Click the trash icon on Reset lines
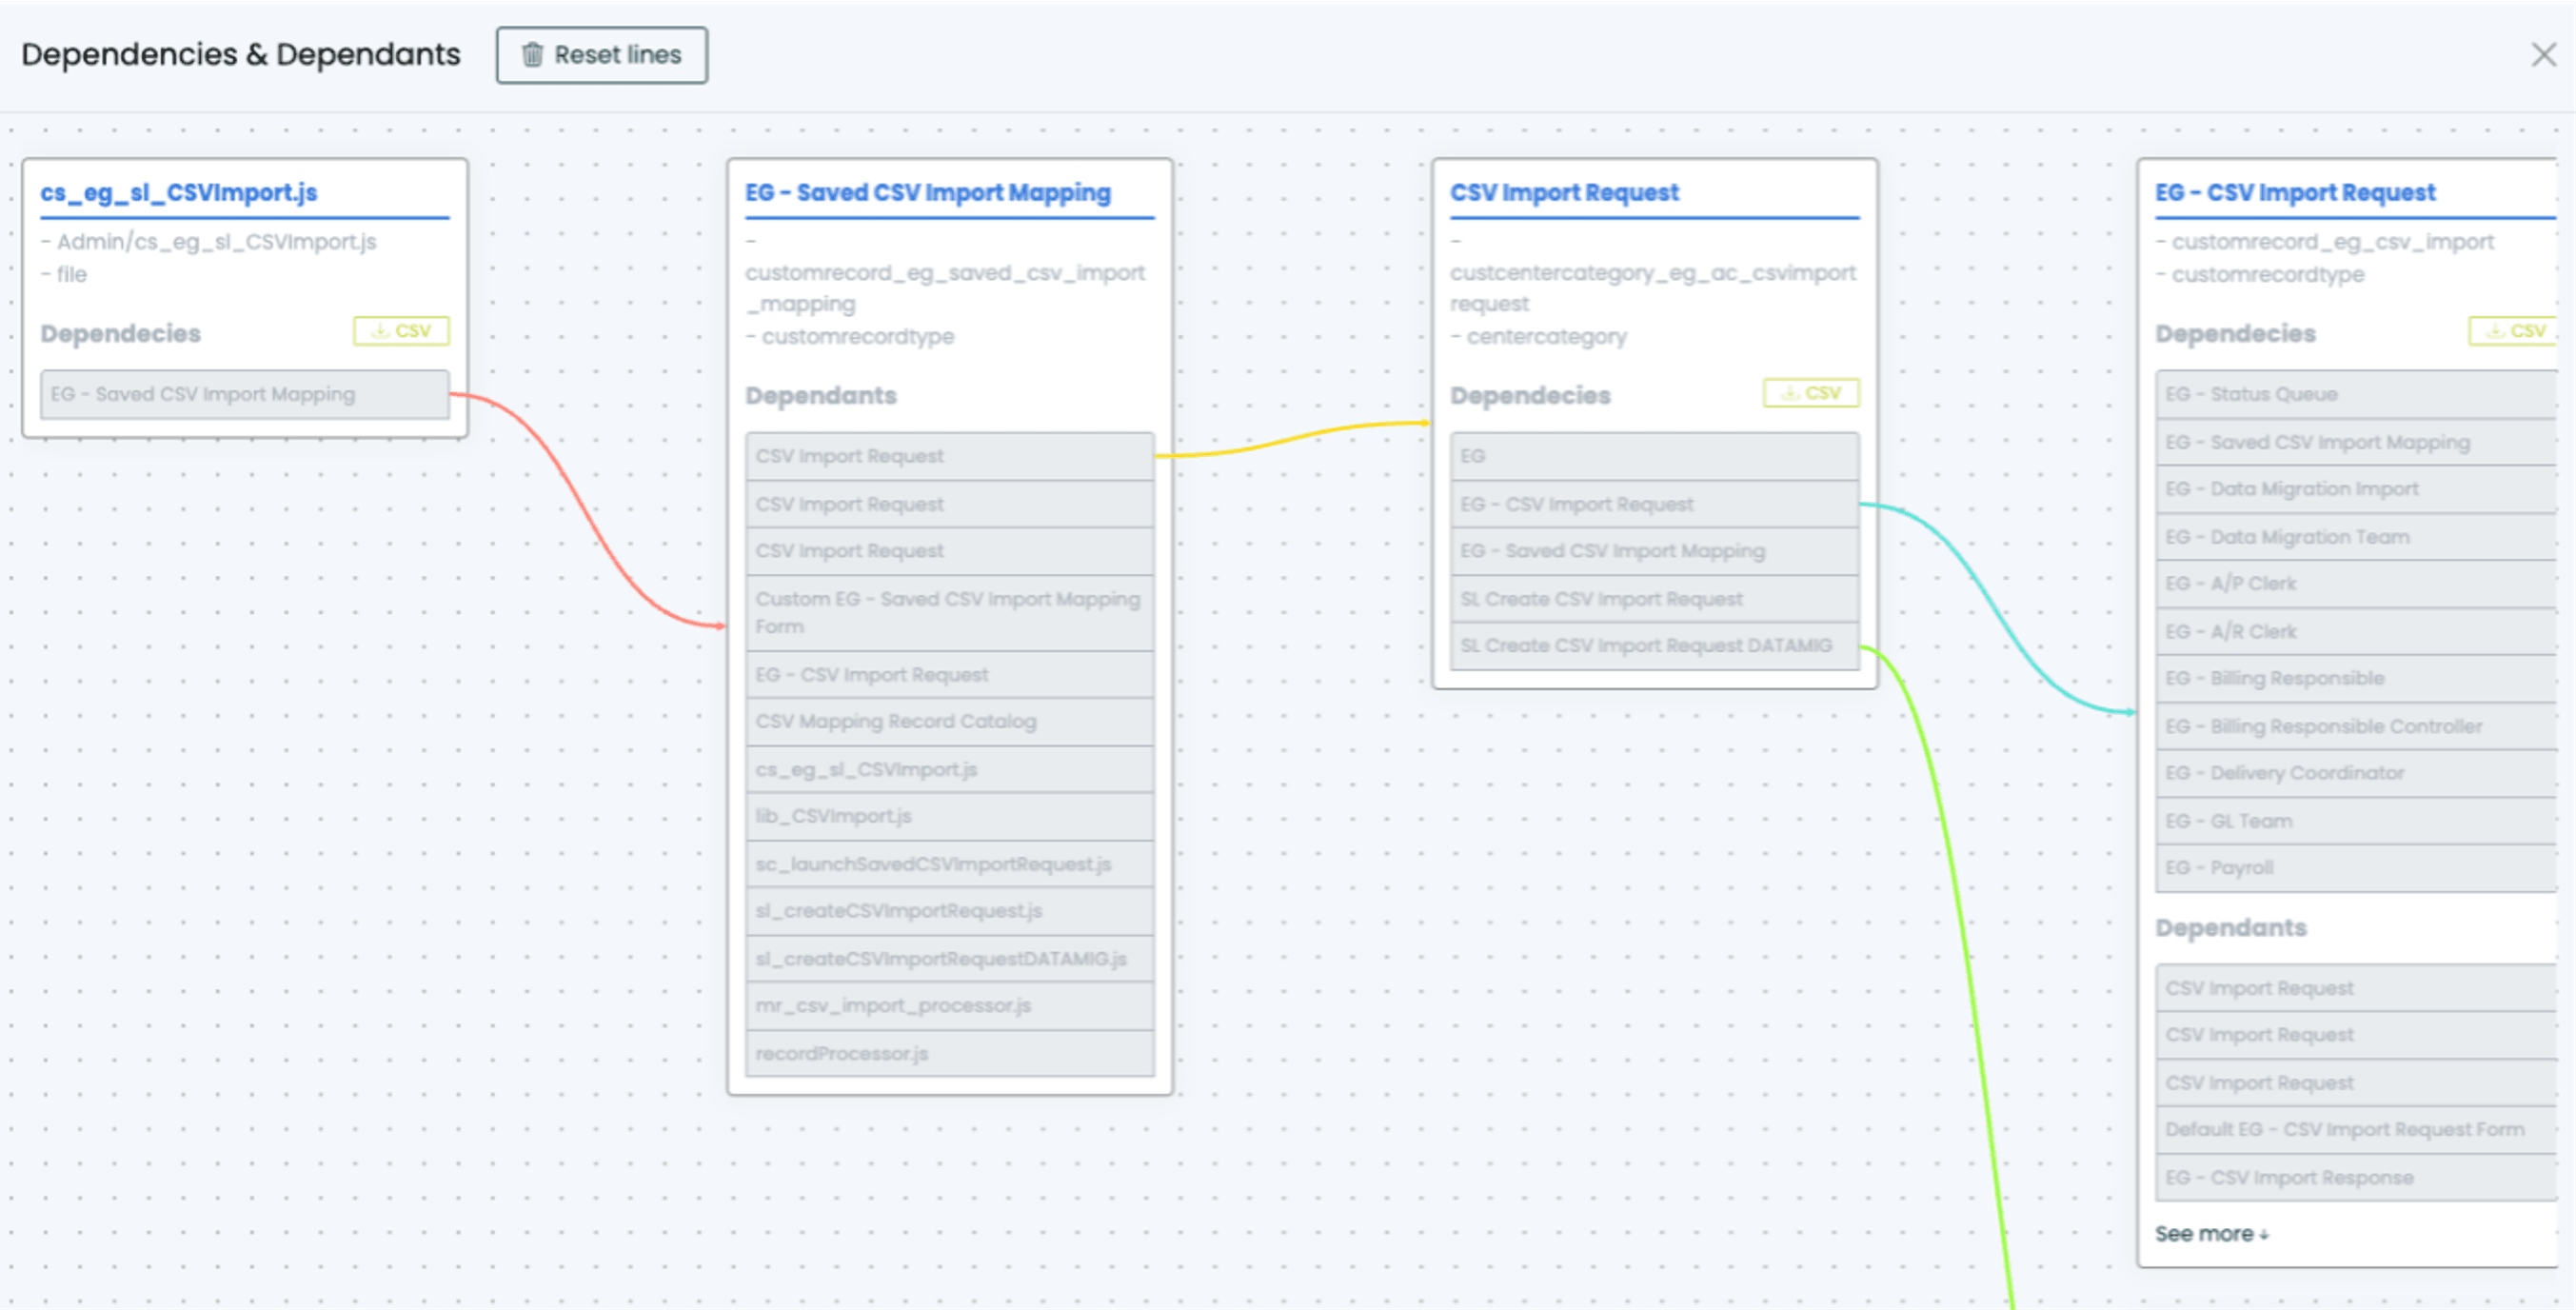2576x1310 pixels. (533, 55)
